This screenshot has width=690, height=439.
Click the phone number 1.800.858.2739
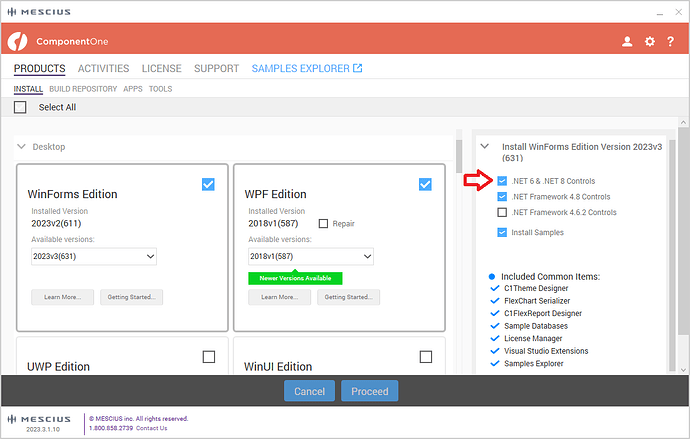[111, 428]
